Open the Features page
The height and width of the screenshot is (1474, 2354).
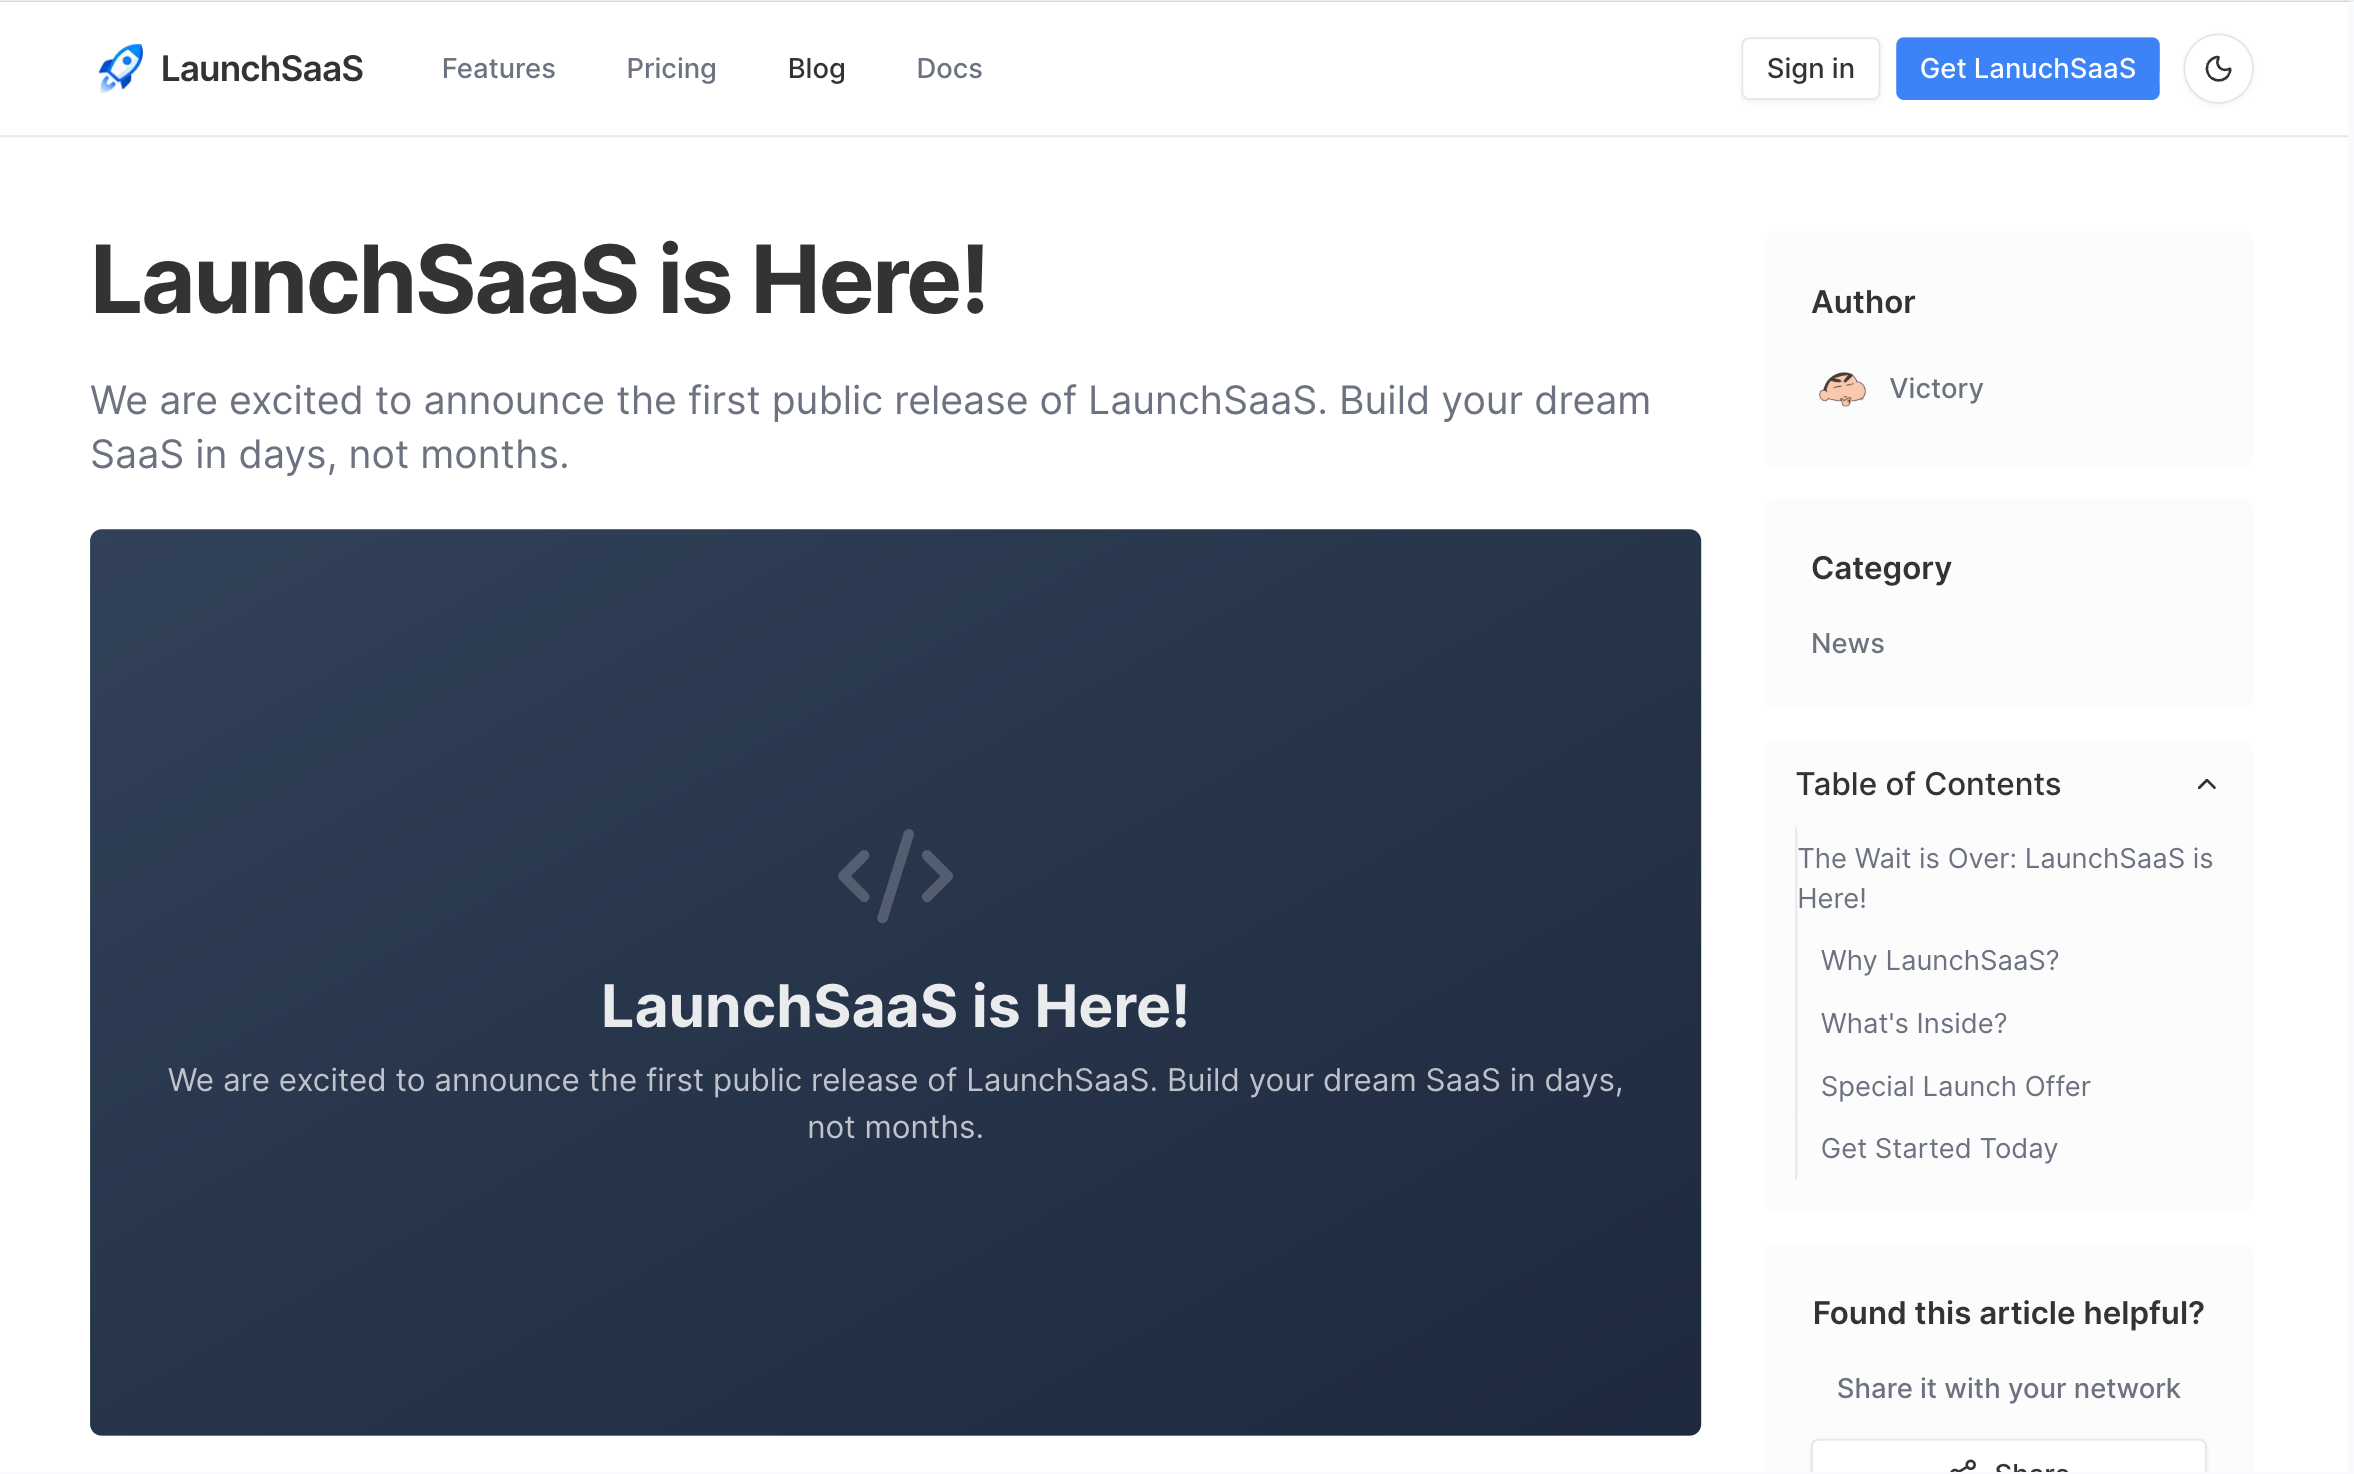coord(498,68)
